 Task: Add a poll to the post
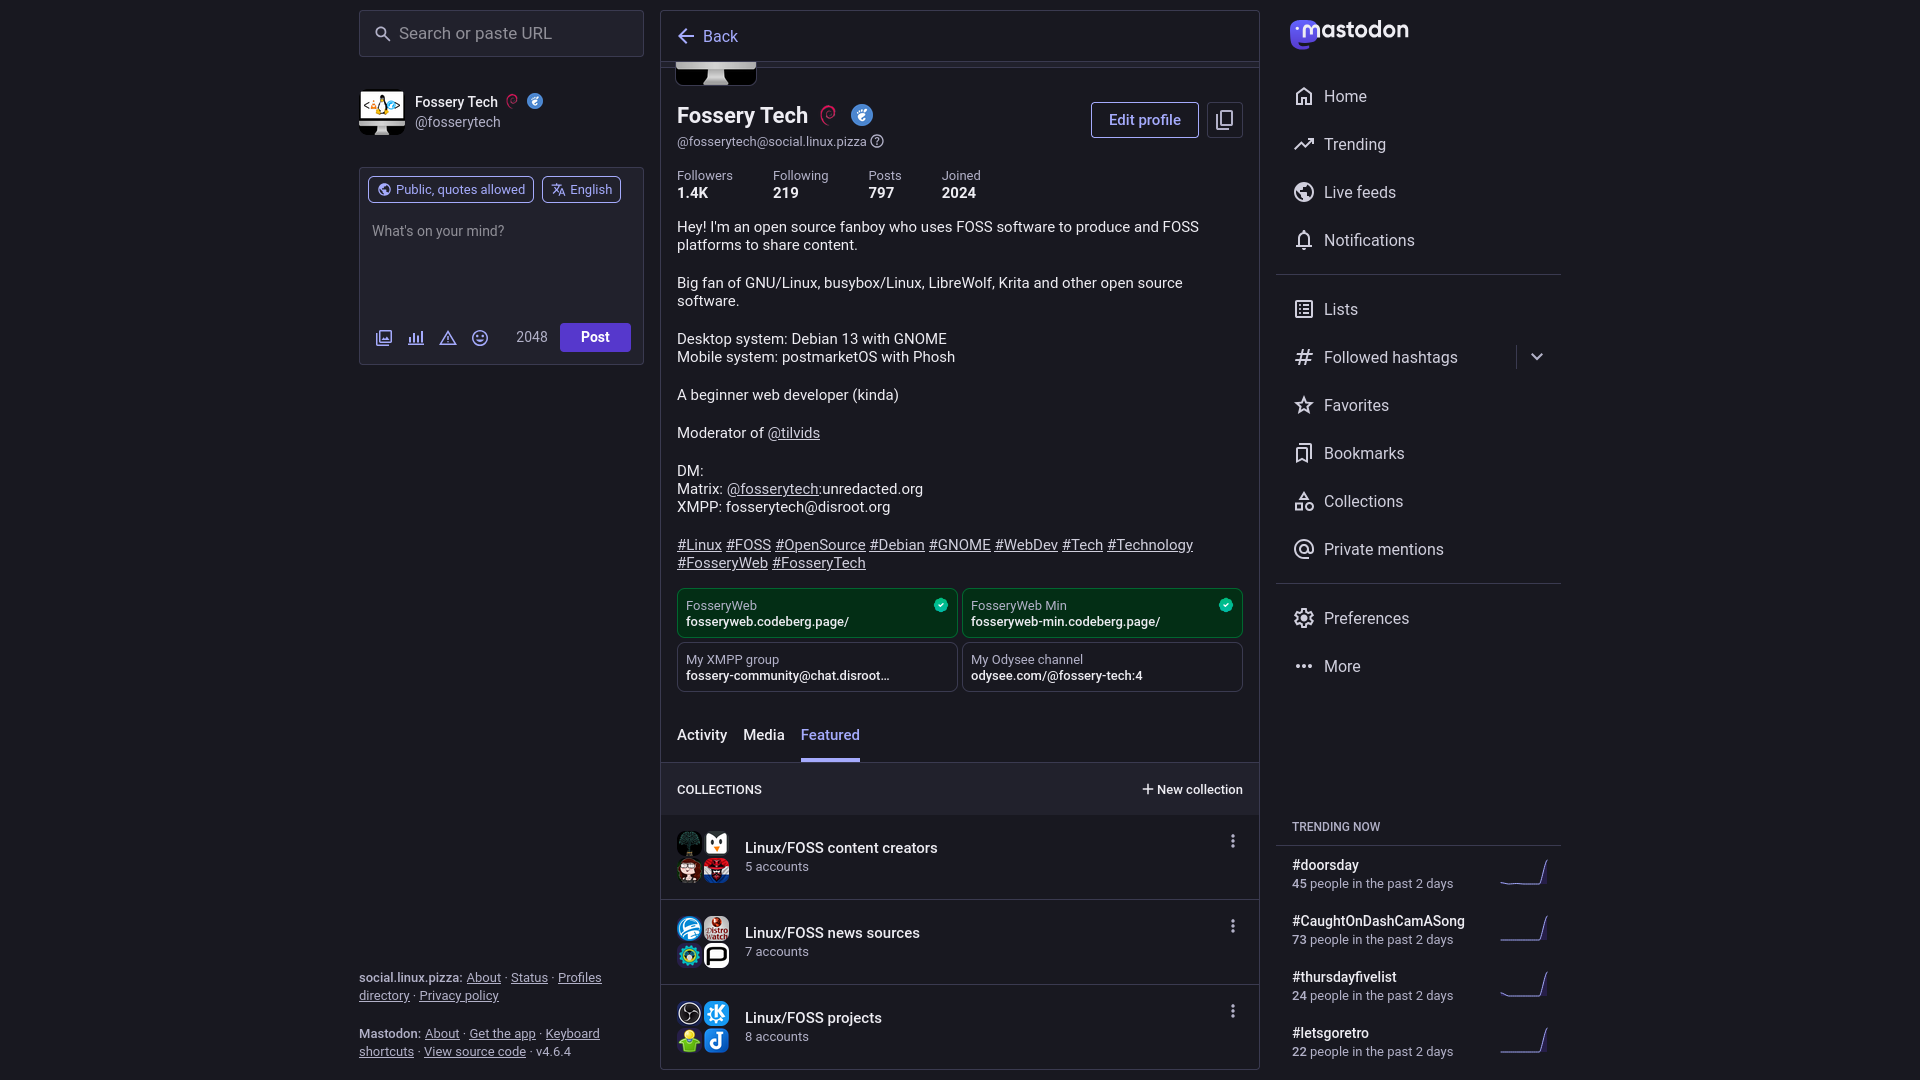pyautogui.click(x=416, y=338)
